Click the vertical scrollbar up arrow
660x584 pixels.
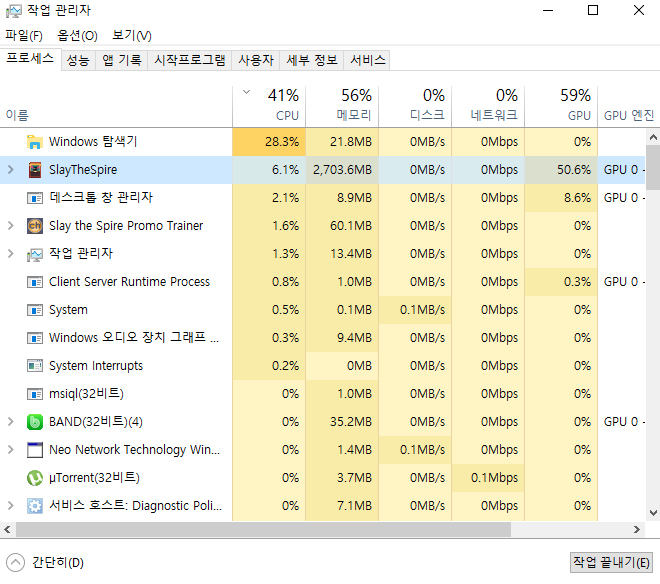tap(653, 137)
